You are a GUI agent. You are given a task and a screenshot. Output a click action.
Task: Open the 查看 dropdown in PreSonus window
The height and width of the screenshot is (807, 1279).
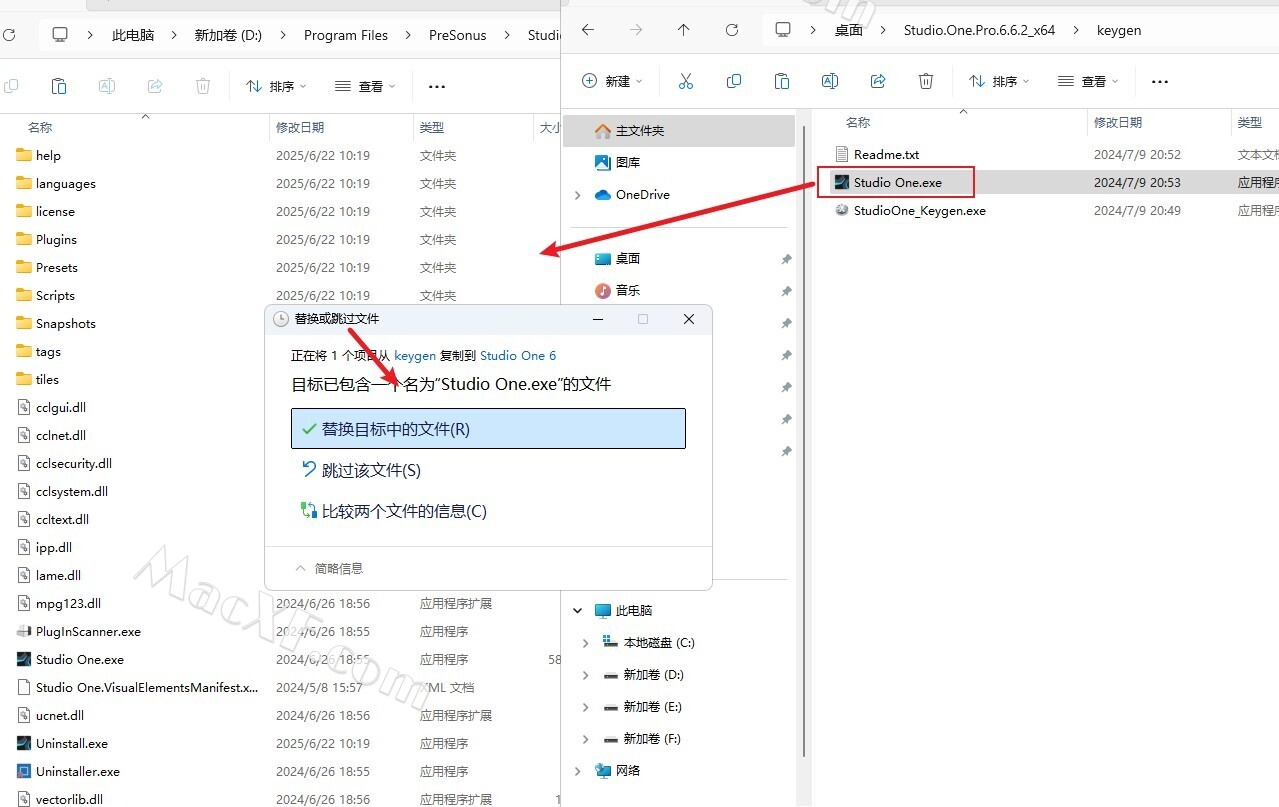(x=365, y=87)
